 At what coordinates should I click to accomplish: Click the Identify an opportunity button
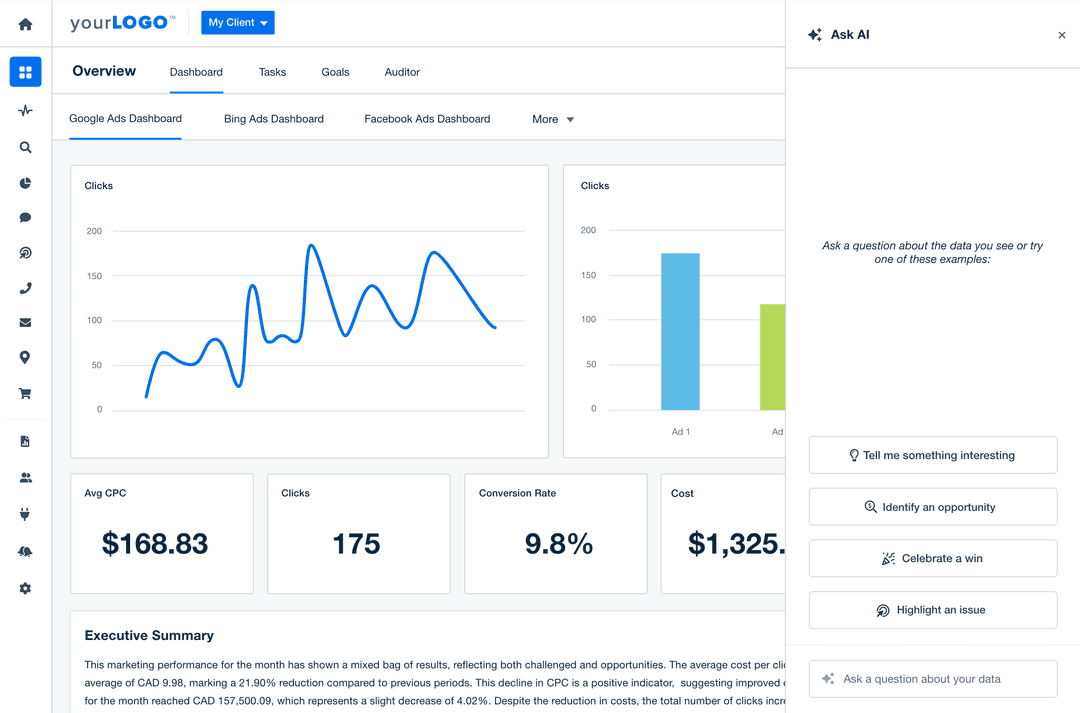pyautogui.click(x=933, y=507)
